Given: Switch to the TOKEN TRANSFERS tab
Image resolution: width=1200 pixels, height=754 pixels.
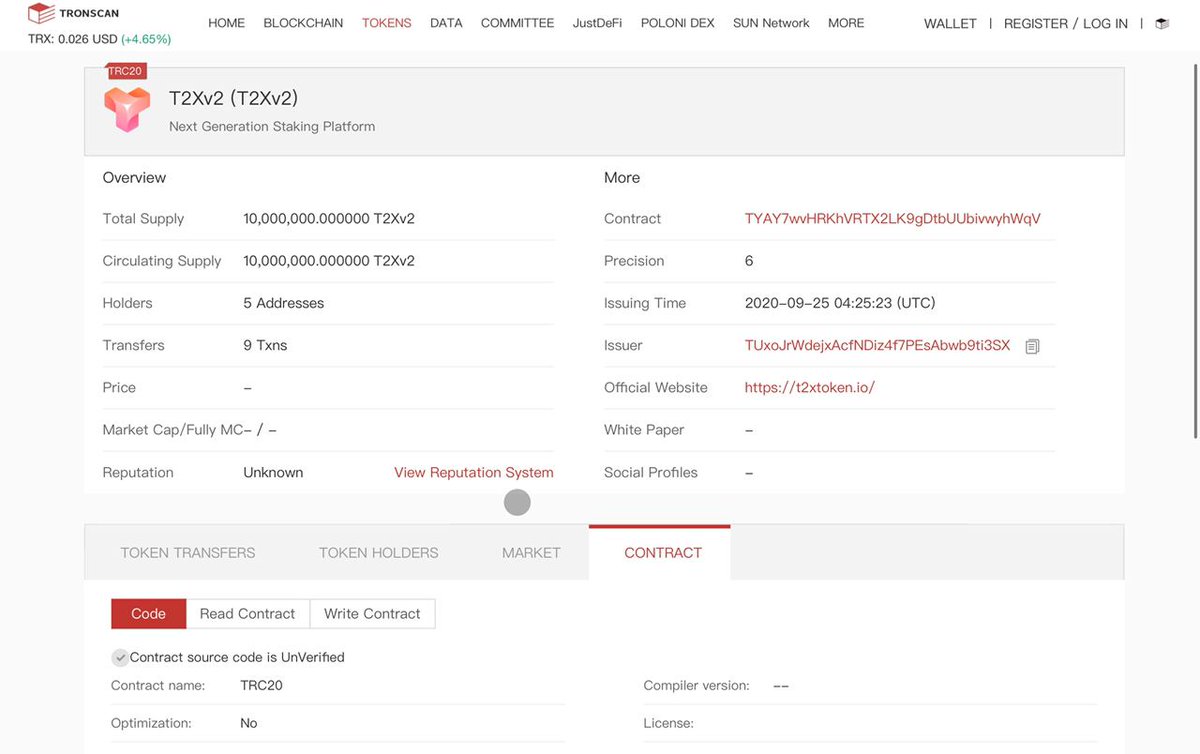Looking at the screenshot, I should point(188,553).
